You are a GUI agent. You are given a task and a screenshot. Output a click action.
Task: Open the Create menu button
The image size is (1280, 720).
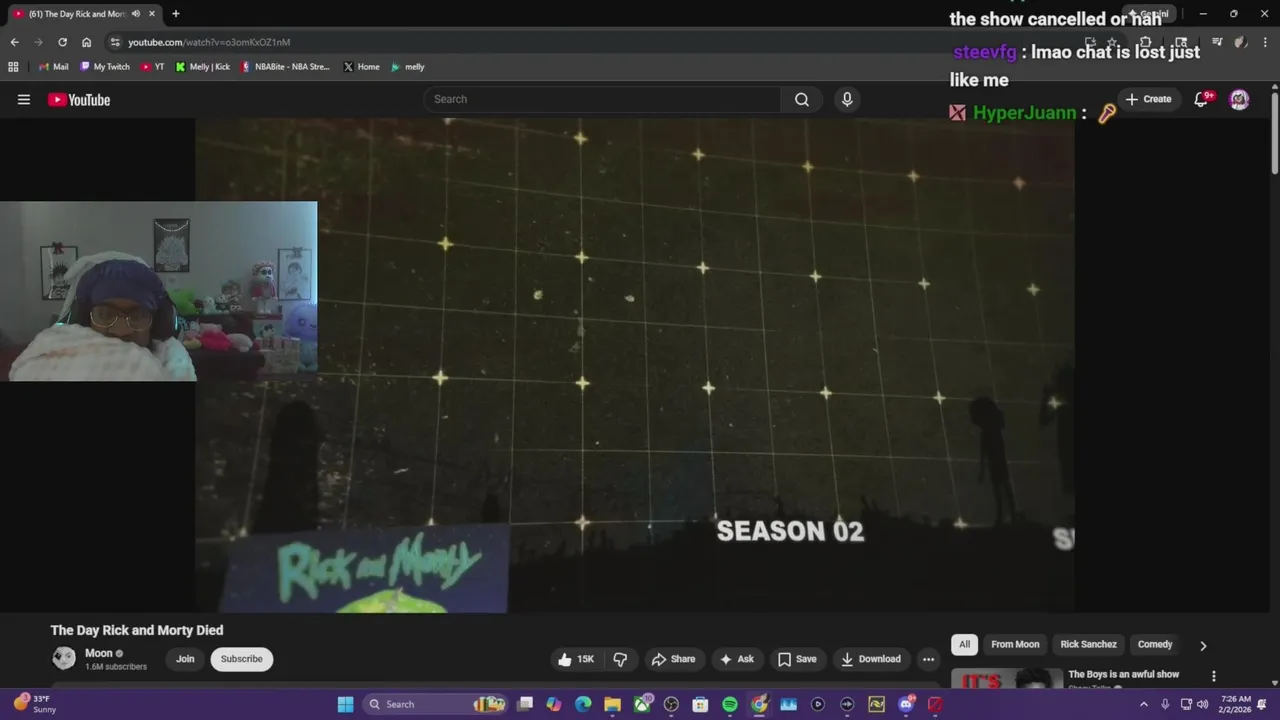point(1148,99)
